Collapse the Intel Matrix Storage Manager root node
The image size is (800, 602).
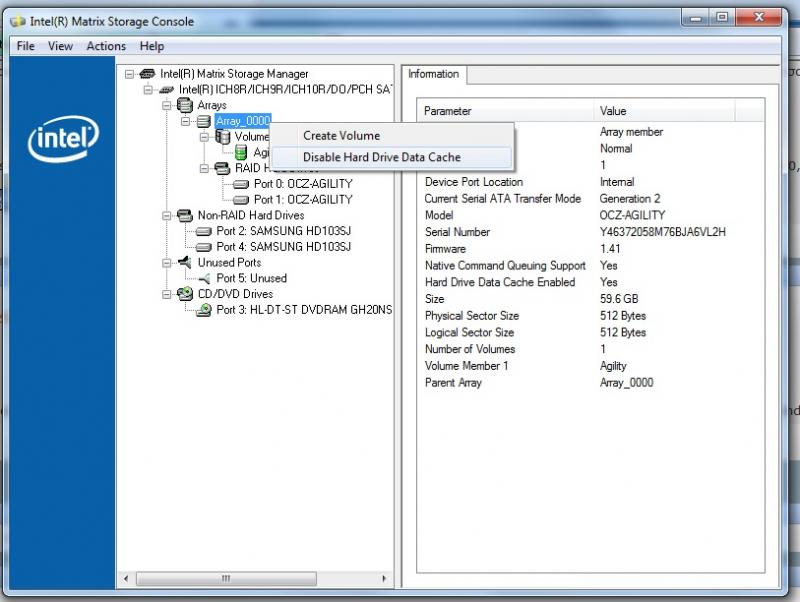click(130, 74)
